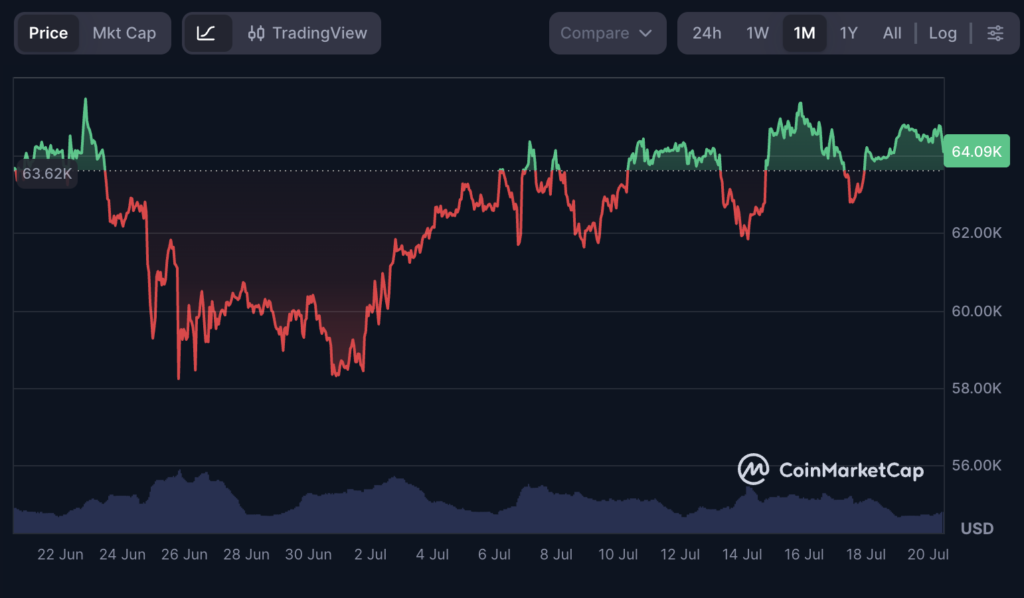Open the chart settings sliders icon

click(x=995, y=33)
